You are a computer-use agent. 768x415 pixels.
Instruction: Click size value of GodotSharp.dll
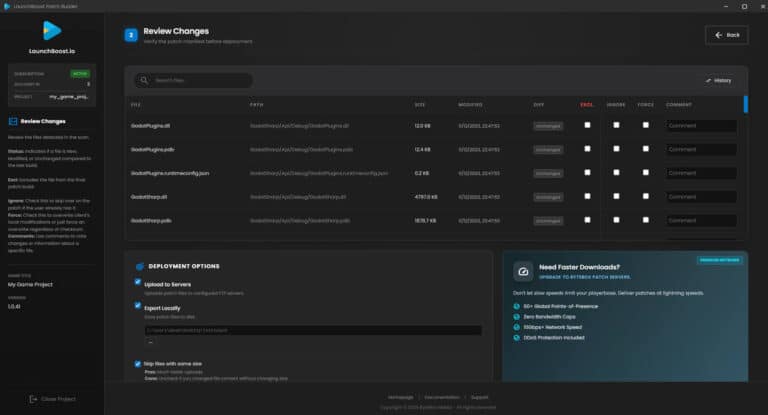[x=426, y=197]
